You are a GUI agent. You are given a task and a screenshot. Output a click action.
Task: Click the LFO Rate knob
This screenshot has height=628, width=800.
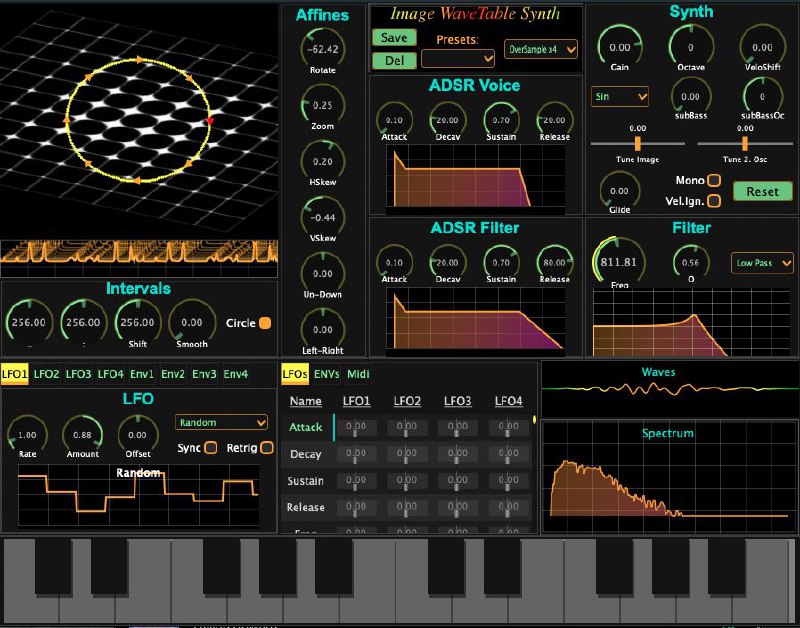(x=28, y=435)
